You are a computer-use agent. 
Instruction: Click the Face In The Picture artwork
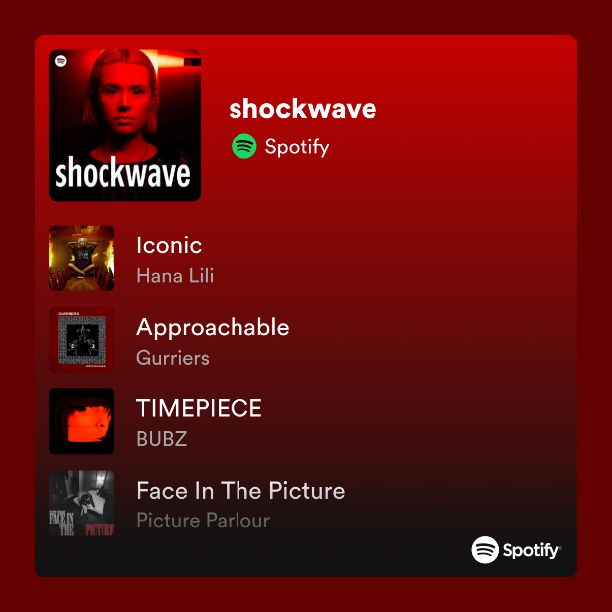coord(82,503)
